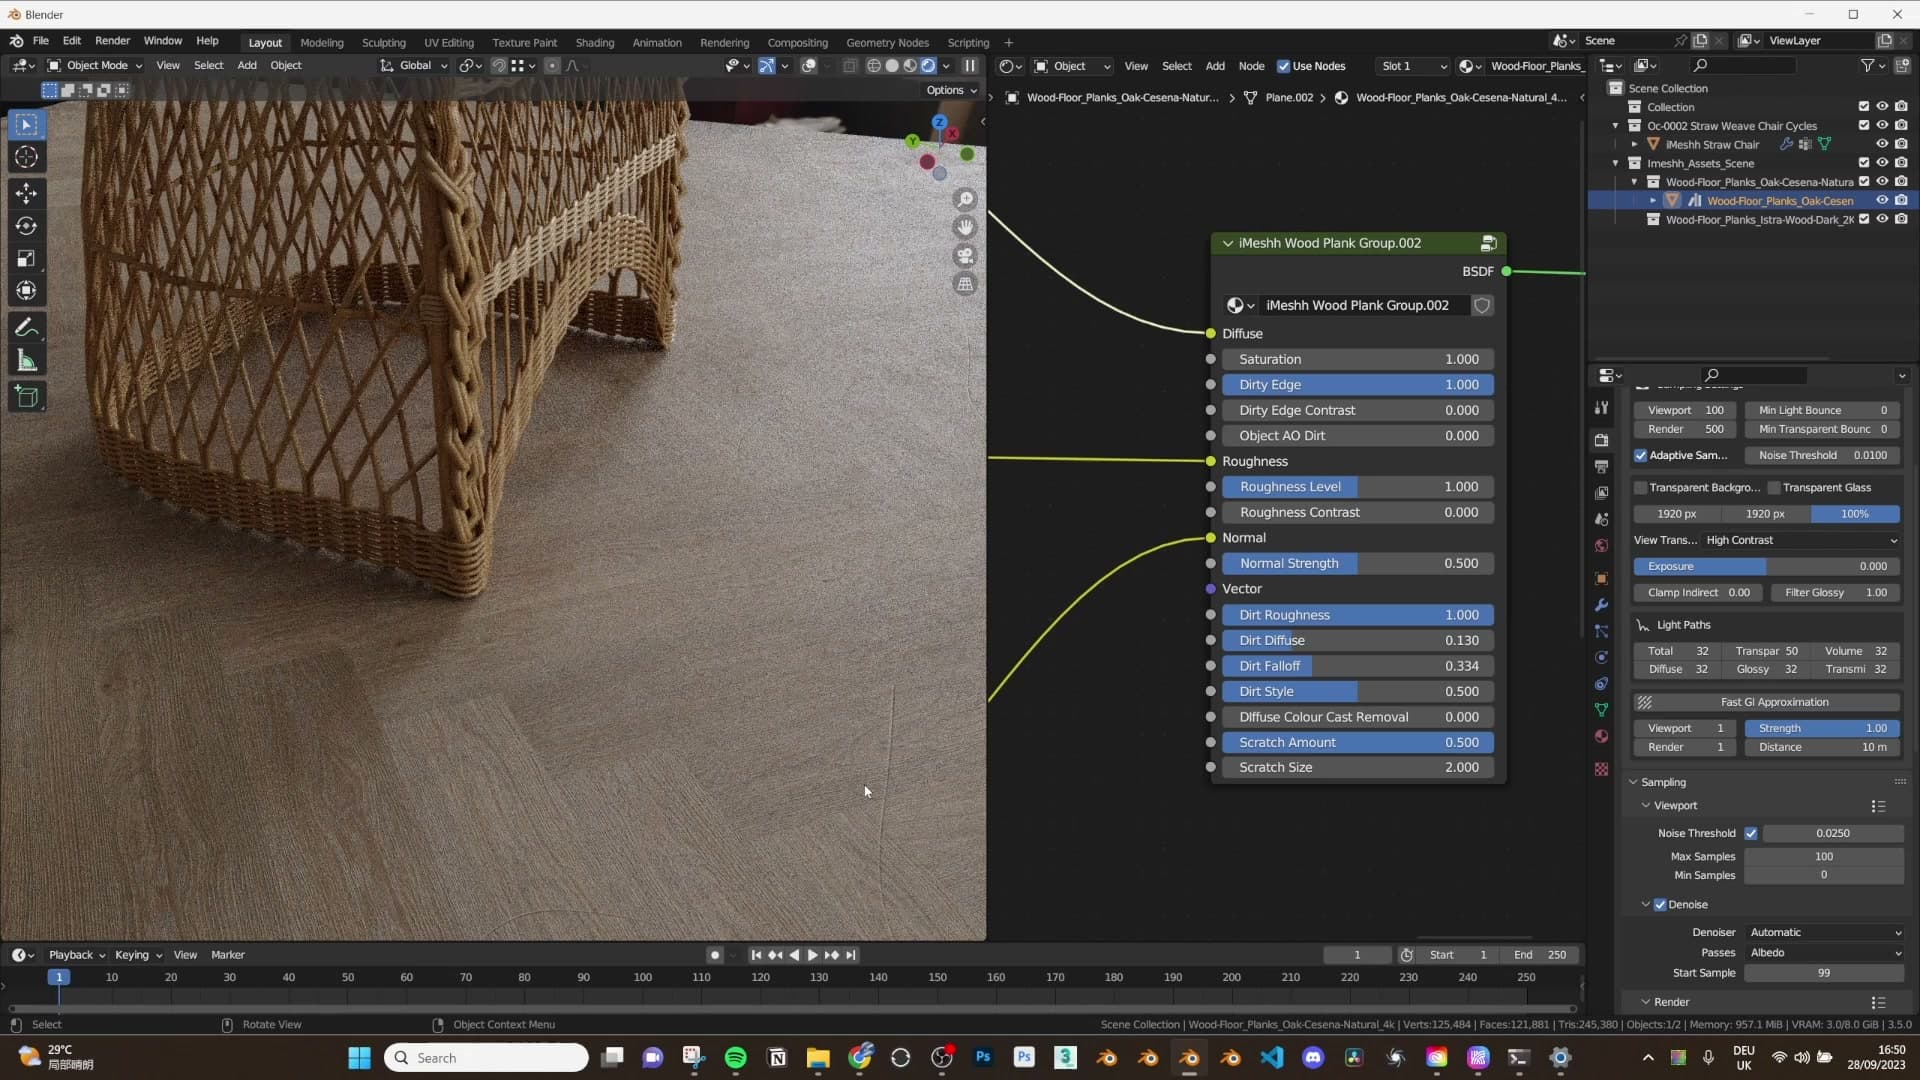Open the Material properties tab
Screen dimensions: 1920x1080
pyautogui.click(x=1601, y=737)
